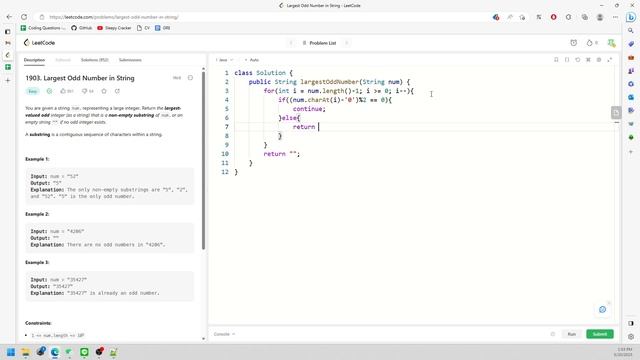
Task: Go back with the browser back arrow
Action: click(x=9, y=17)
